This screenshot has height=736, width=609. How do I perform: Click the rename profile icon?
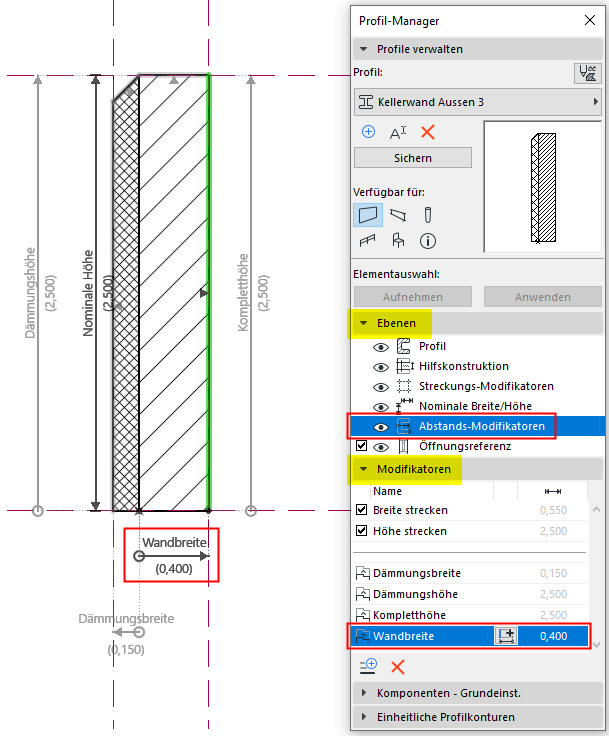[398, 133]
